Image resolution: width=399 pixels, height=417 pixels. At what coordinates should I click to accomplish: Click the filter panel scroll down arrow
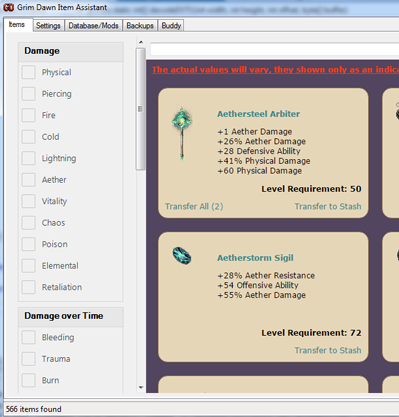coord(141,387)
